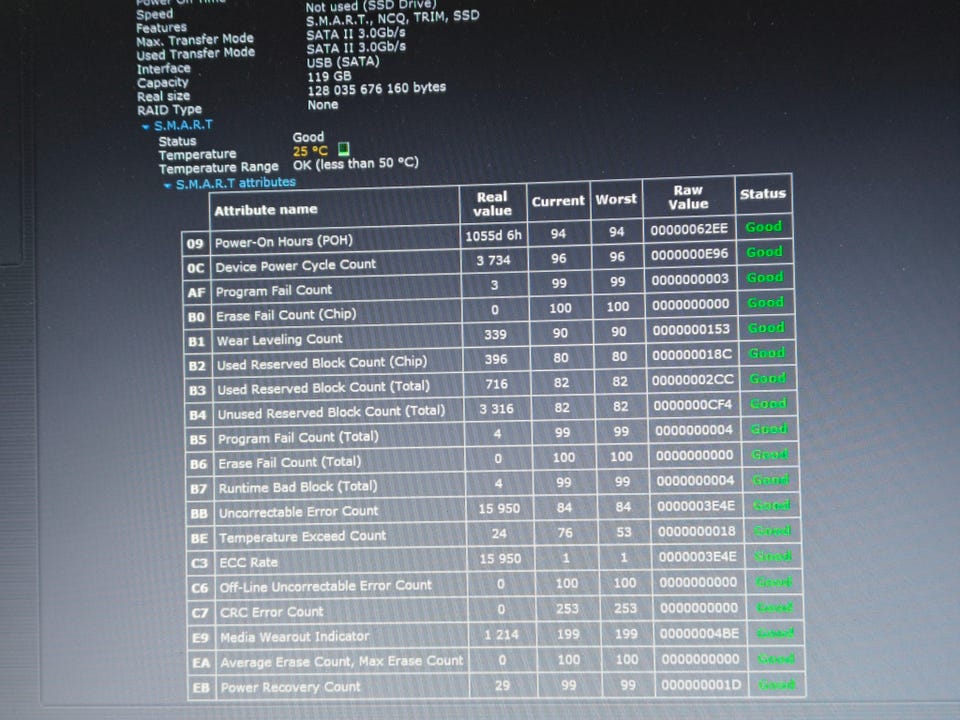Click raw value 0000000CF4
Image resolution: width=960 pixels, height=720 pixels.
(x=692, y=405)
